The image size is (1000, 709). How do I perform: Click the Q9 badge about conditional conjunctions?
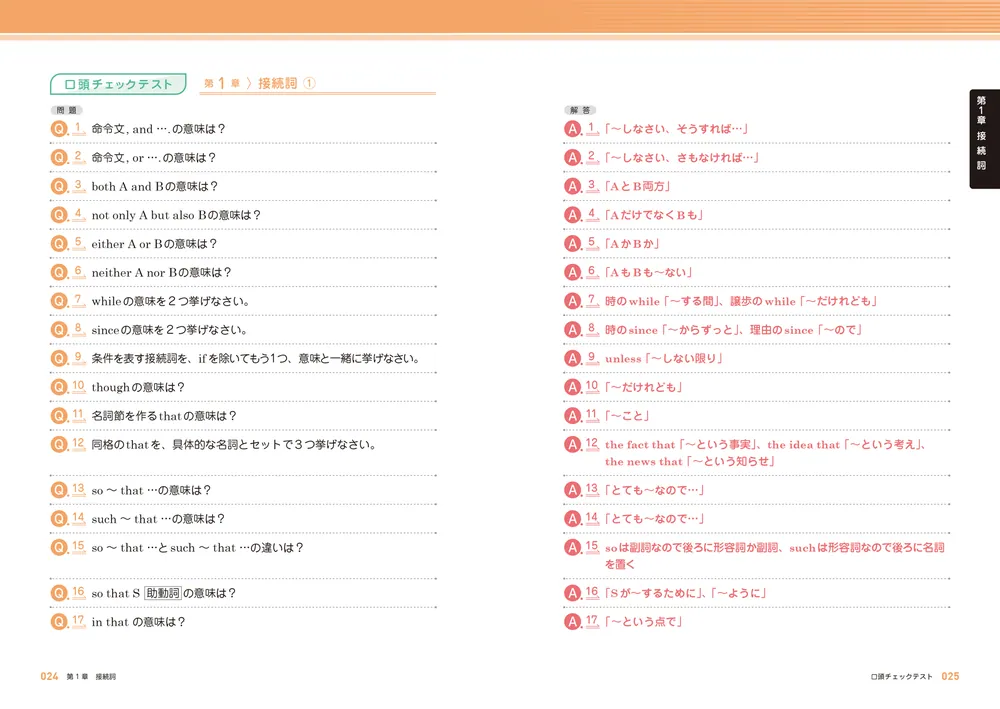pyautogui.click(x=60, y=357)
